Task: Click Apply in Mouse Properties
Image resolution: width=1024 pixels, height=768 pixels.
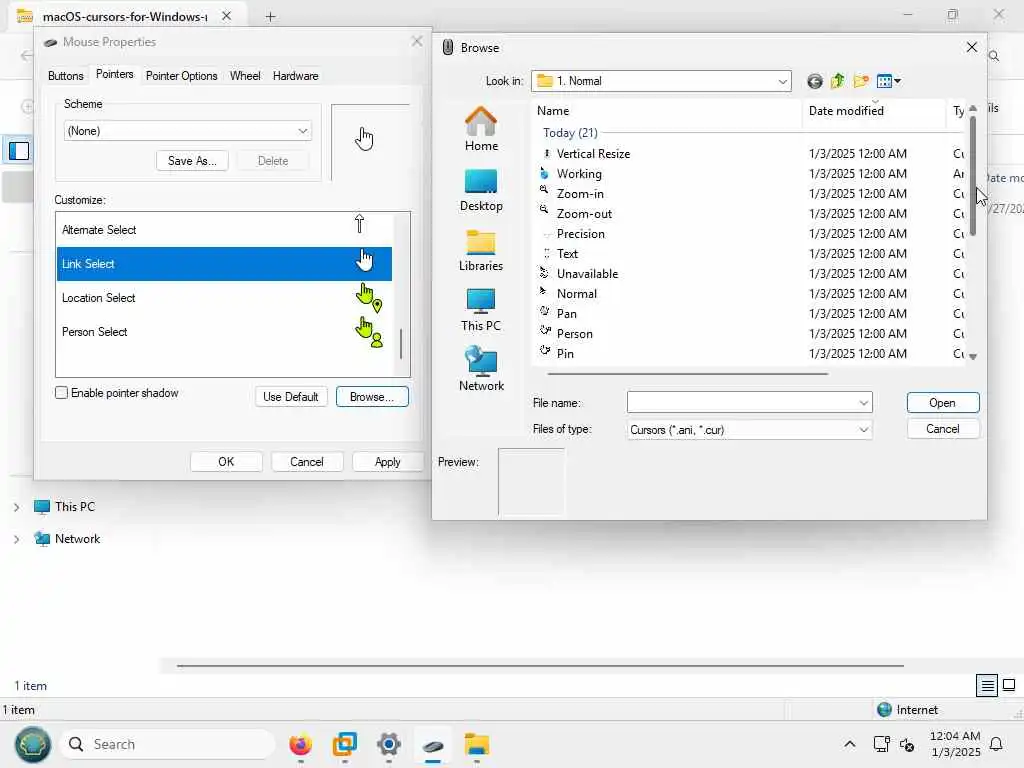Action: (387, 462)
